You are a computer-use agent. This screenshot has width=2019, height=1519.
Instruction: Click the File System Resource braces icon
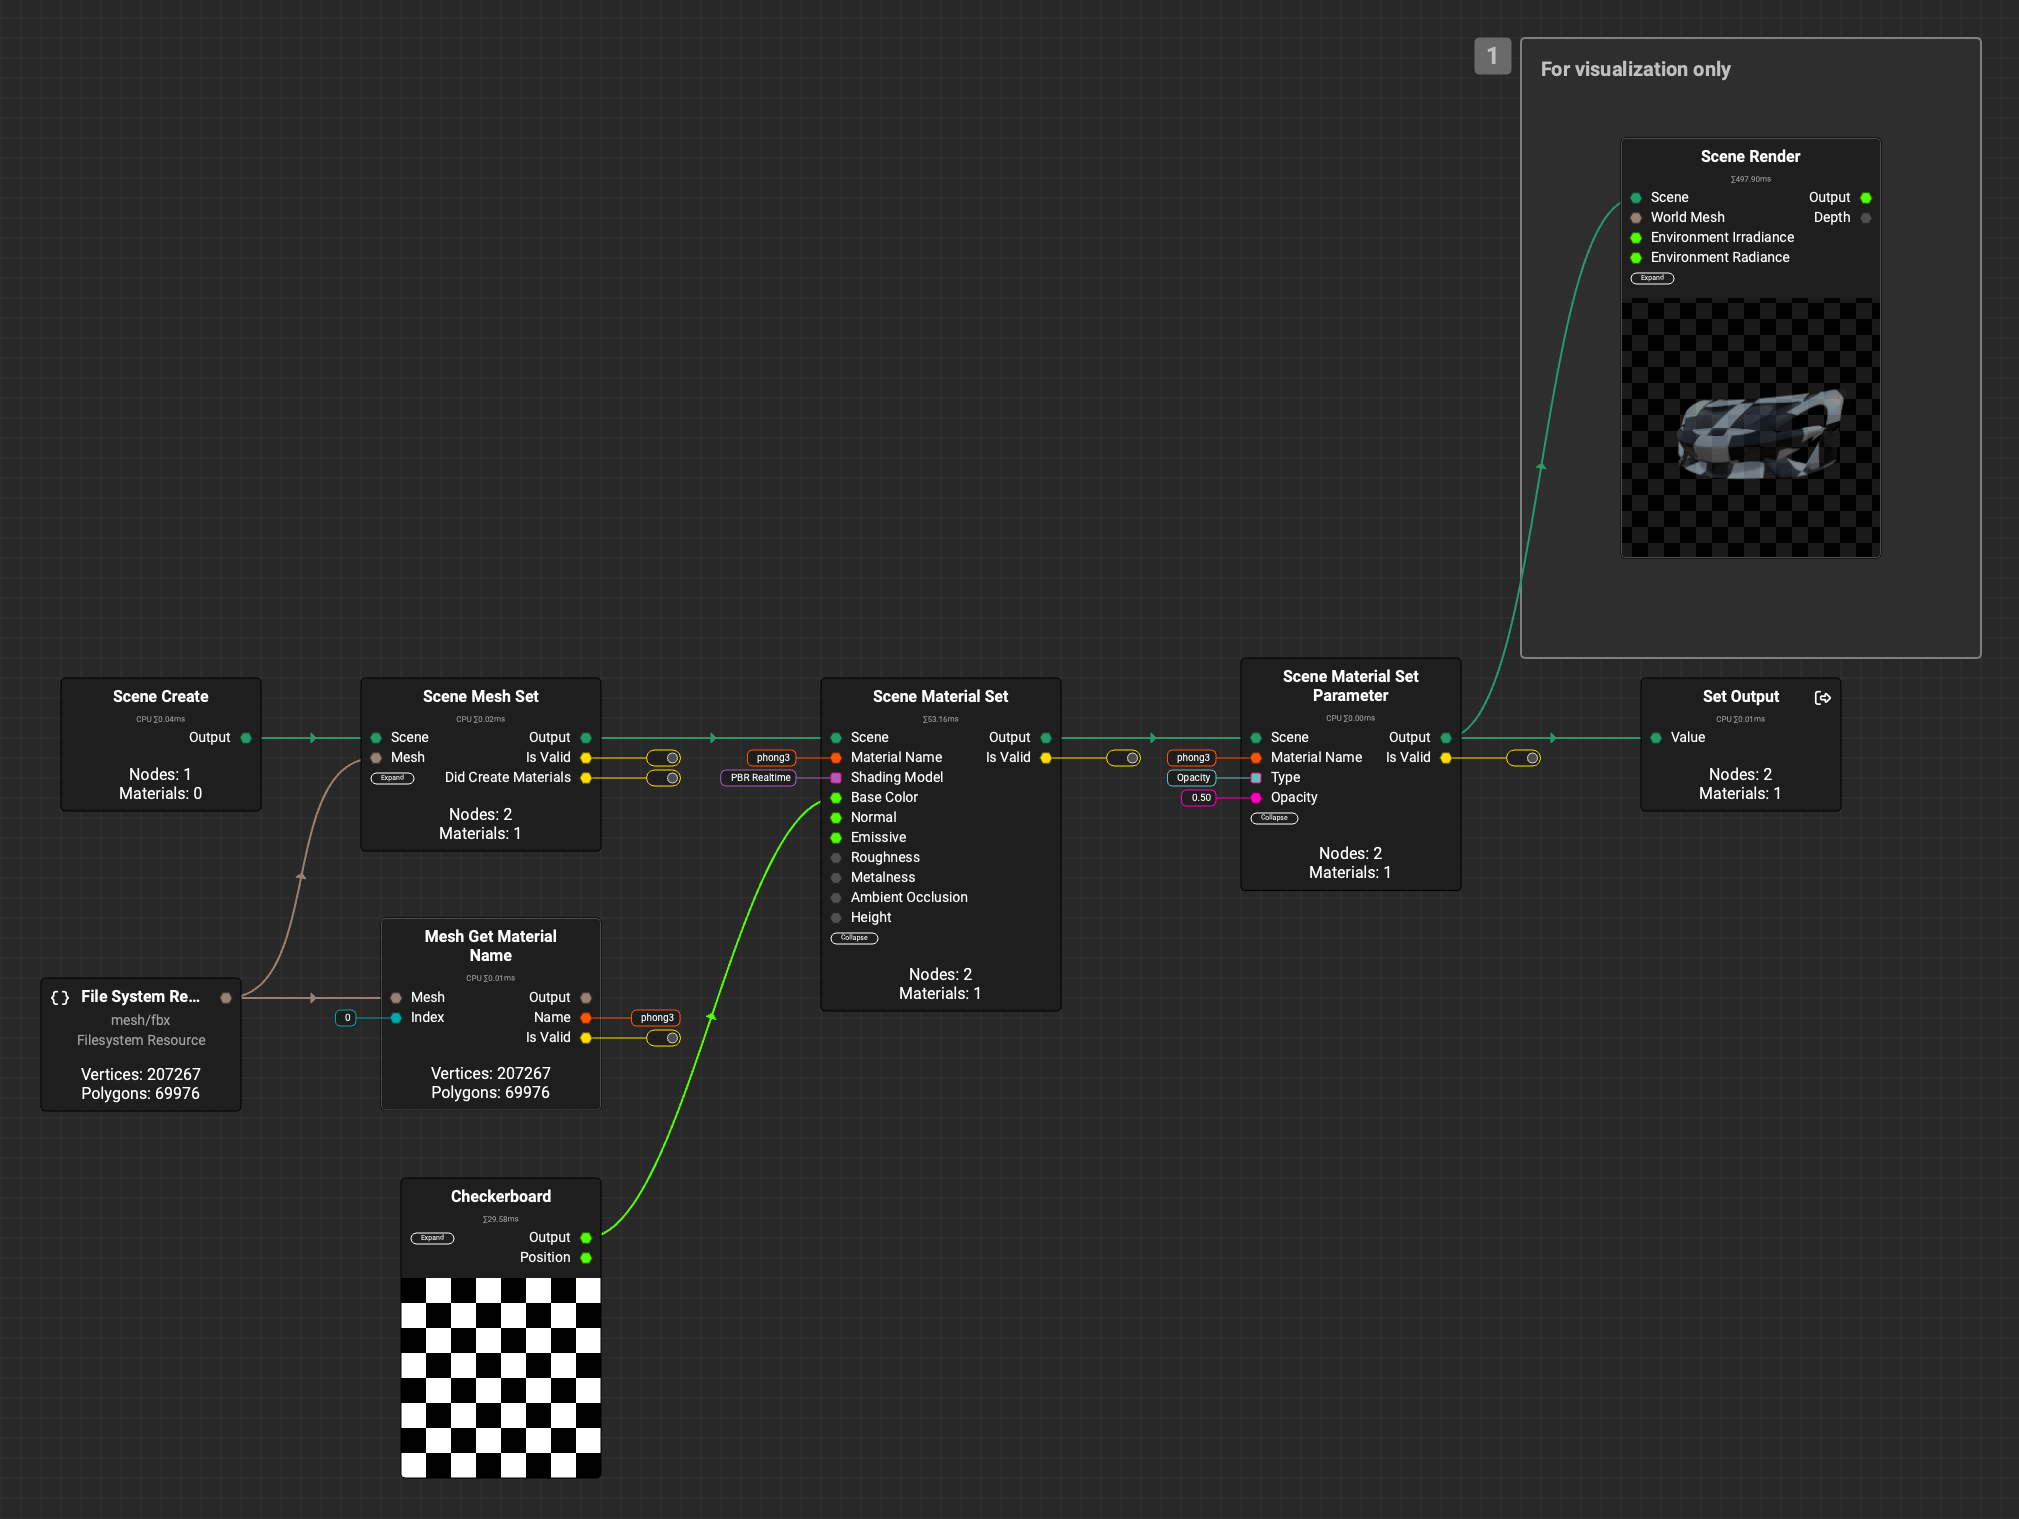(60, 997)
